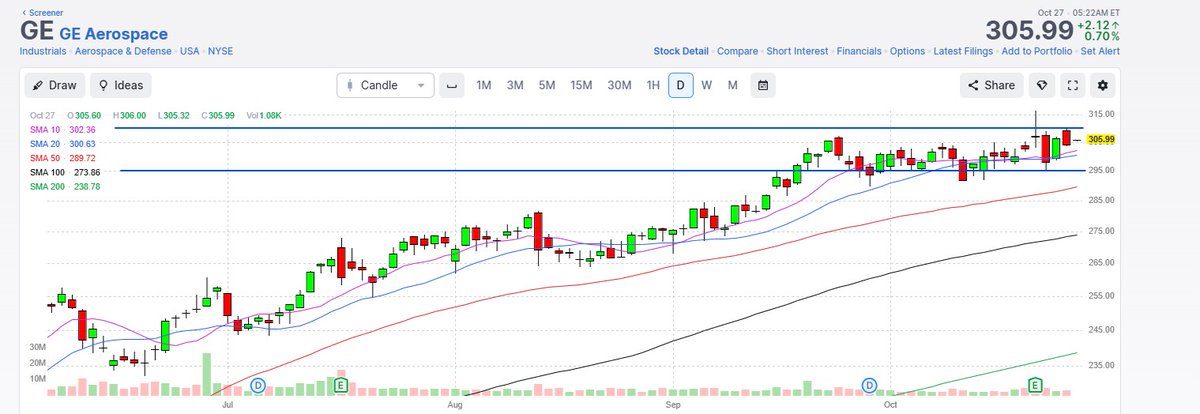
Task: Open the Industrials sector link
Action: pos(44,50)
